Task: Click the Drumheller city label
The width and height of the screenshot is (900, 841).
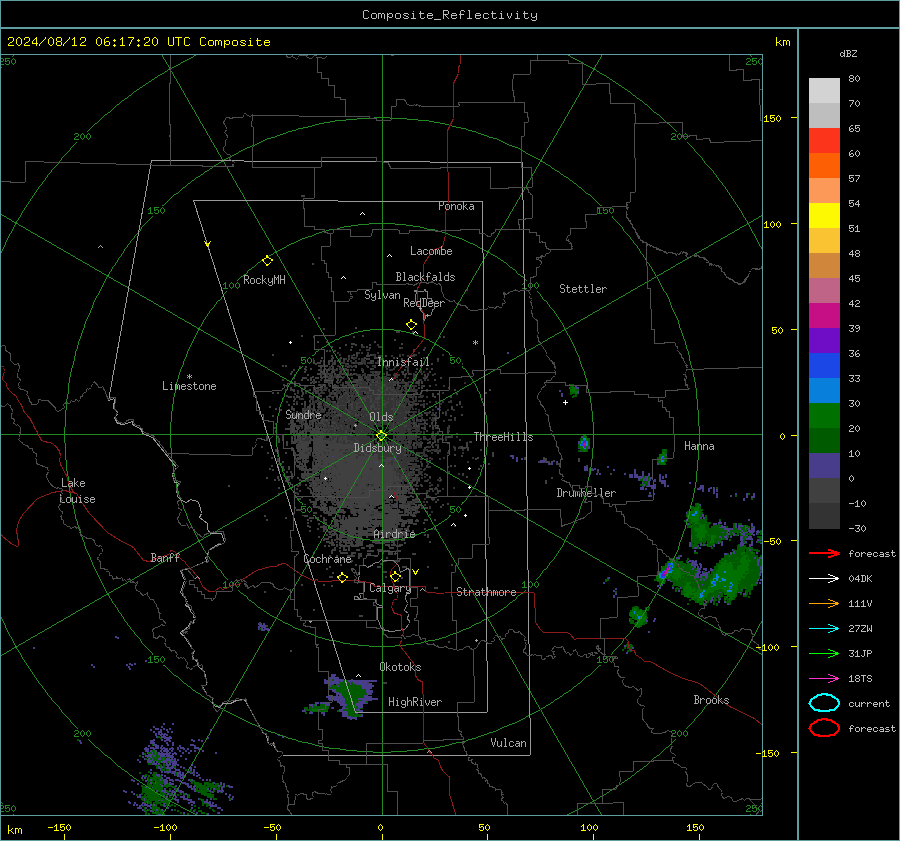Action: [x=586, y=493]
